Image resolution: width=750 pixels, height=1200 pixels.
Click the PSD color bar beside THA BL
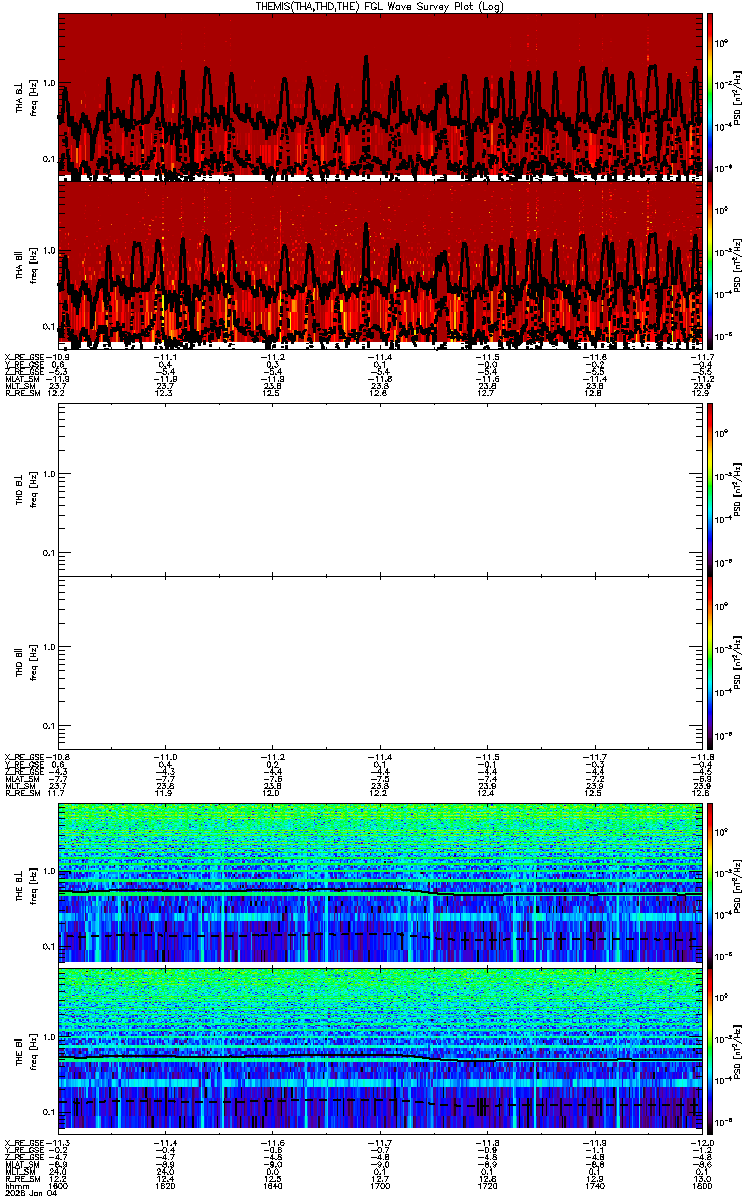(x=711, y=97)
